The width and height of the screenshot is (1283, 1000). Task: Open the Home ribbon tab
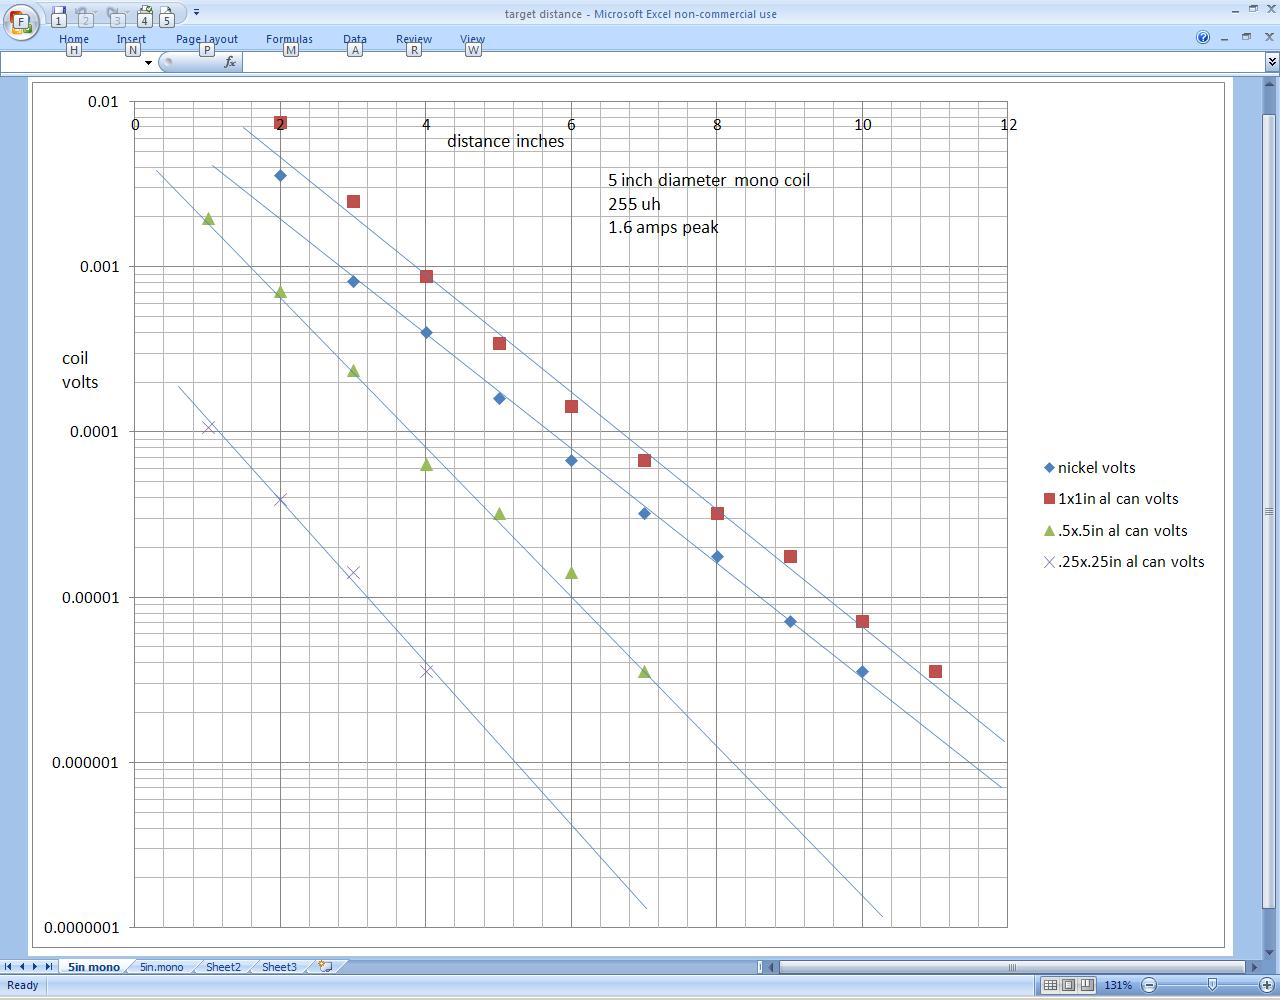pyautogui.click(x=74, y=39)
